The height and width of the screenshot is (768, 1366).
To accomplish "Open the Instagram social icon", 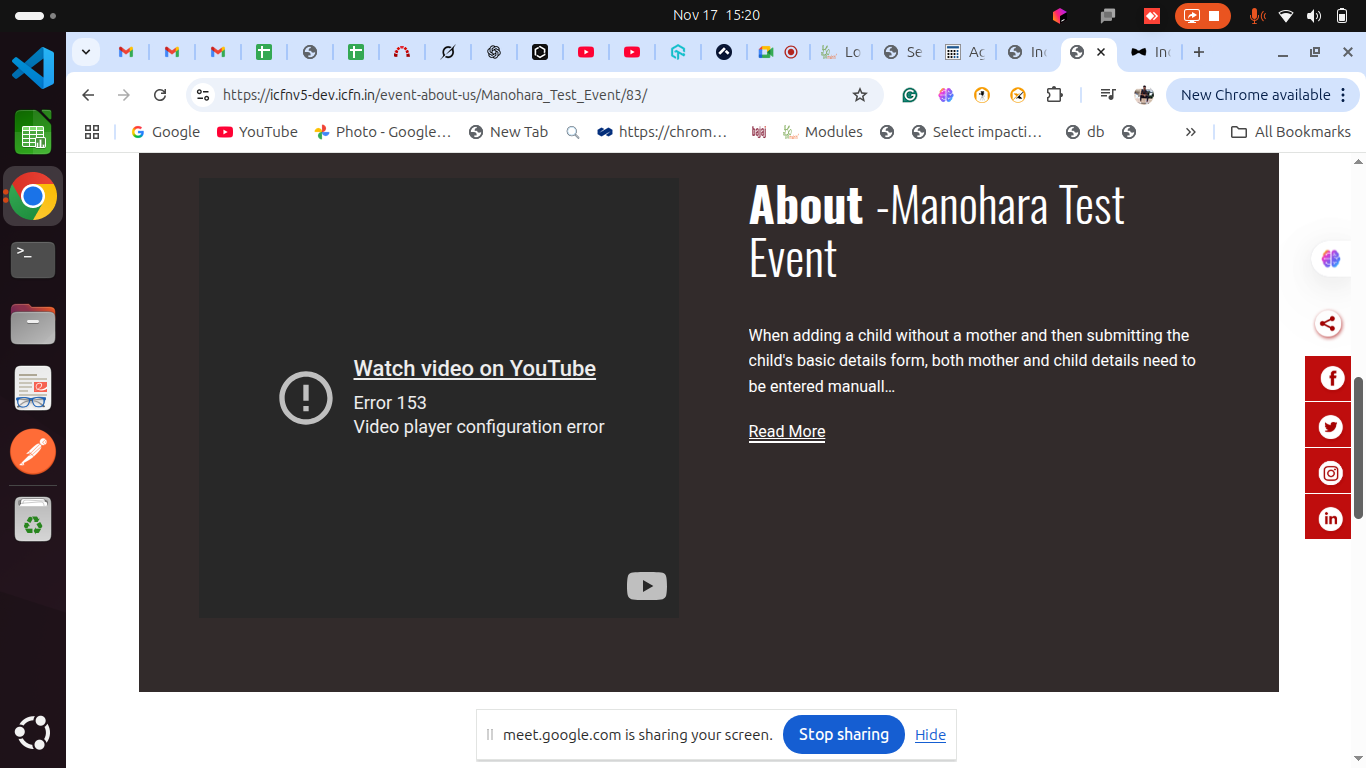I will [1330, 473].
